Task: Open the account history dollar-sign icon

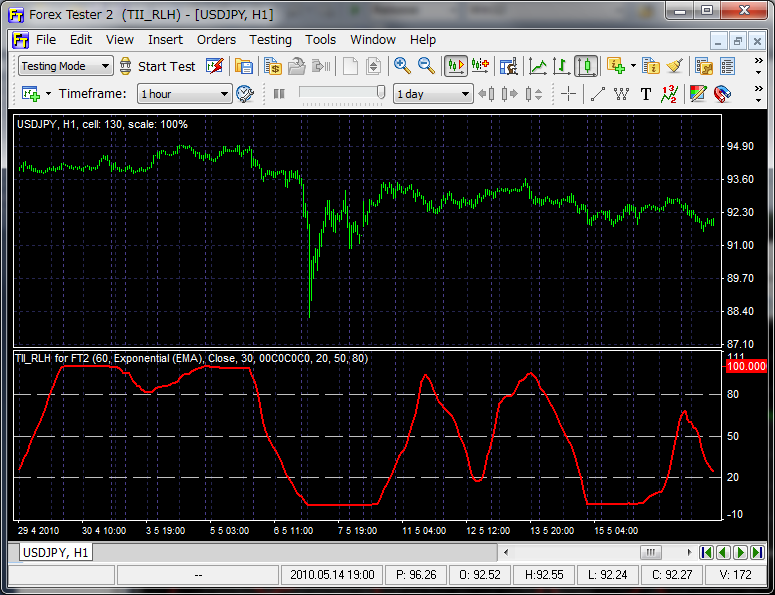Action: click(272, 66)
